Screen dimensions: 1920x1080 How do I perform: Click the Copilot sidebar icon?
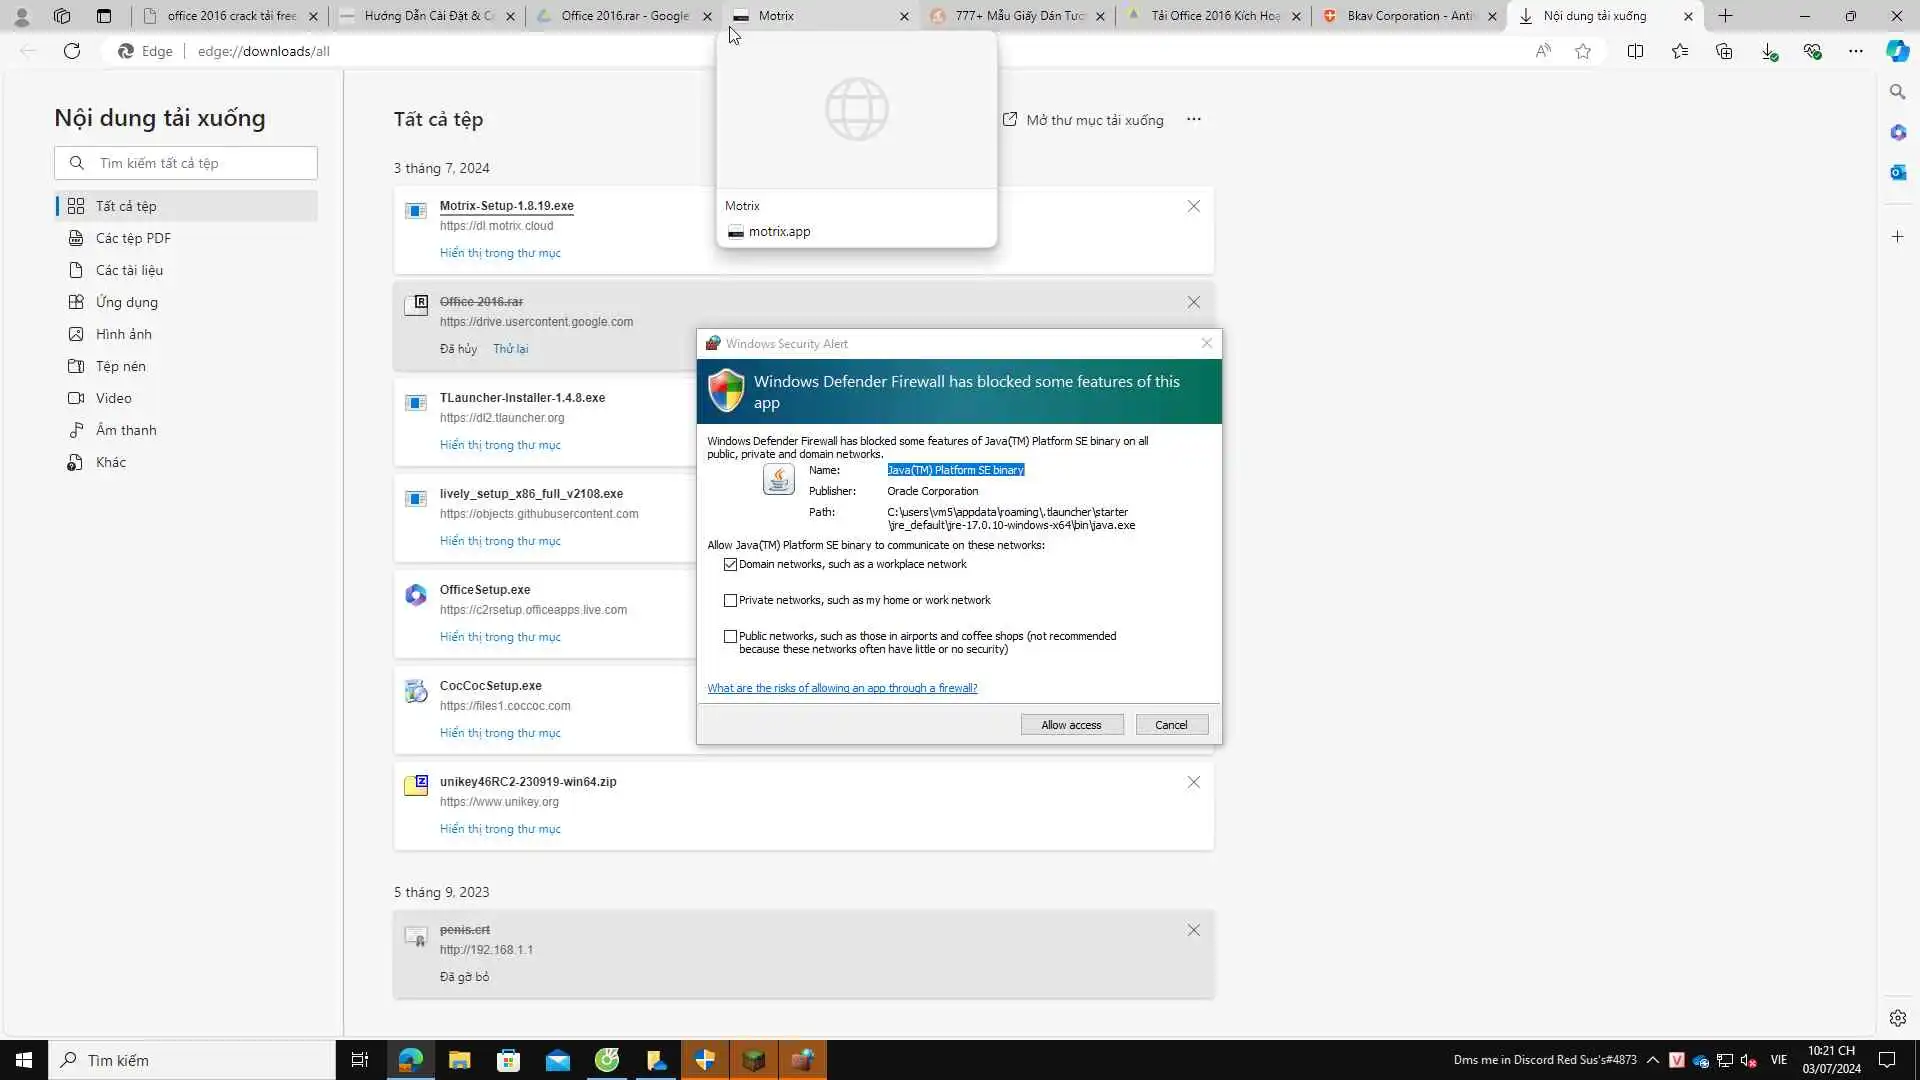(x=1897, y=51)
